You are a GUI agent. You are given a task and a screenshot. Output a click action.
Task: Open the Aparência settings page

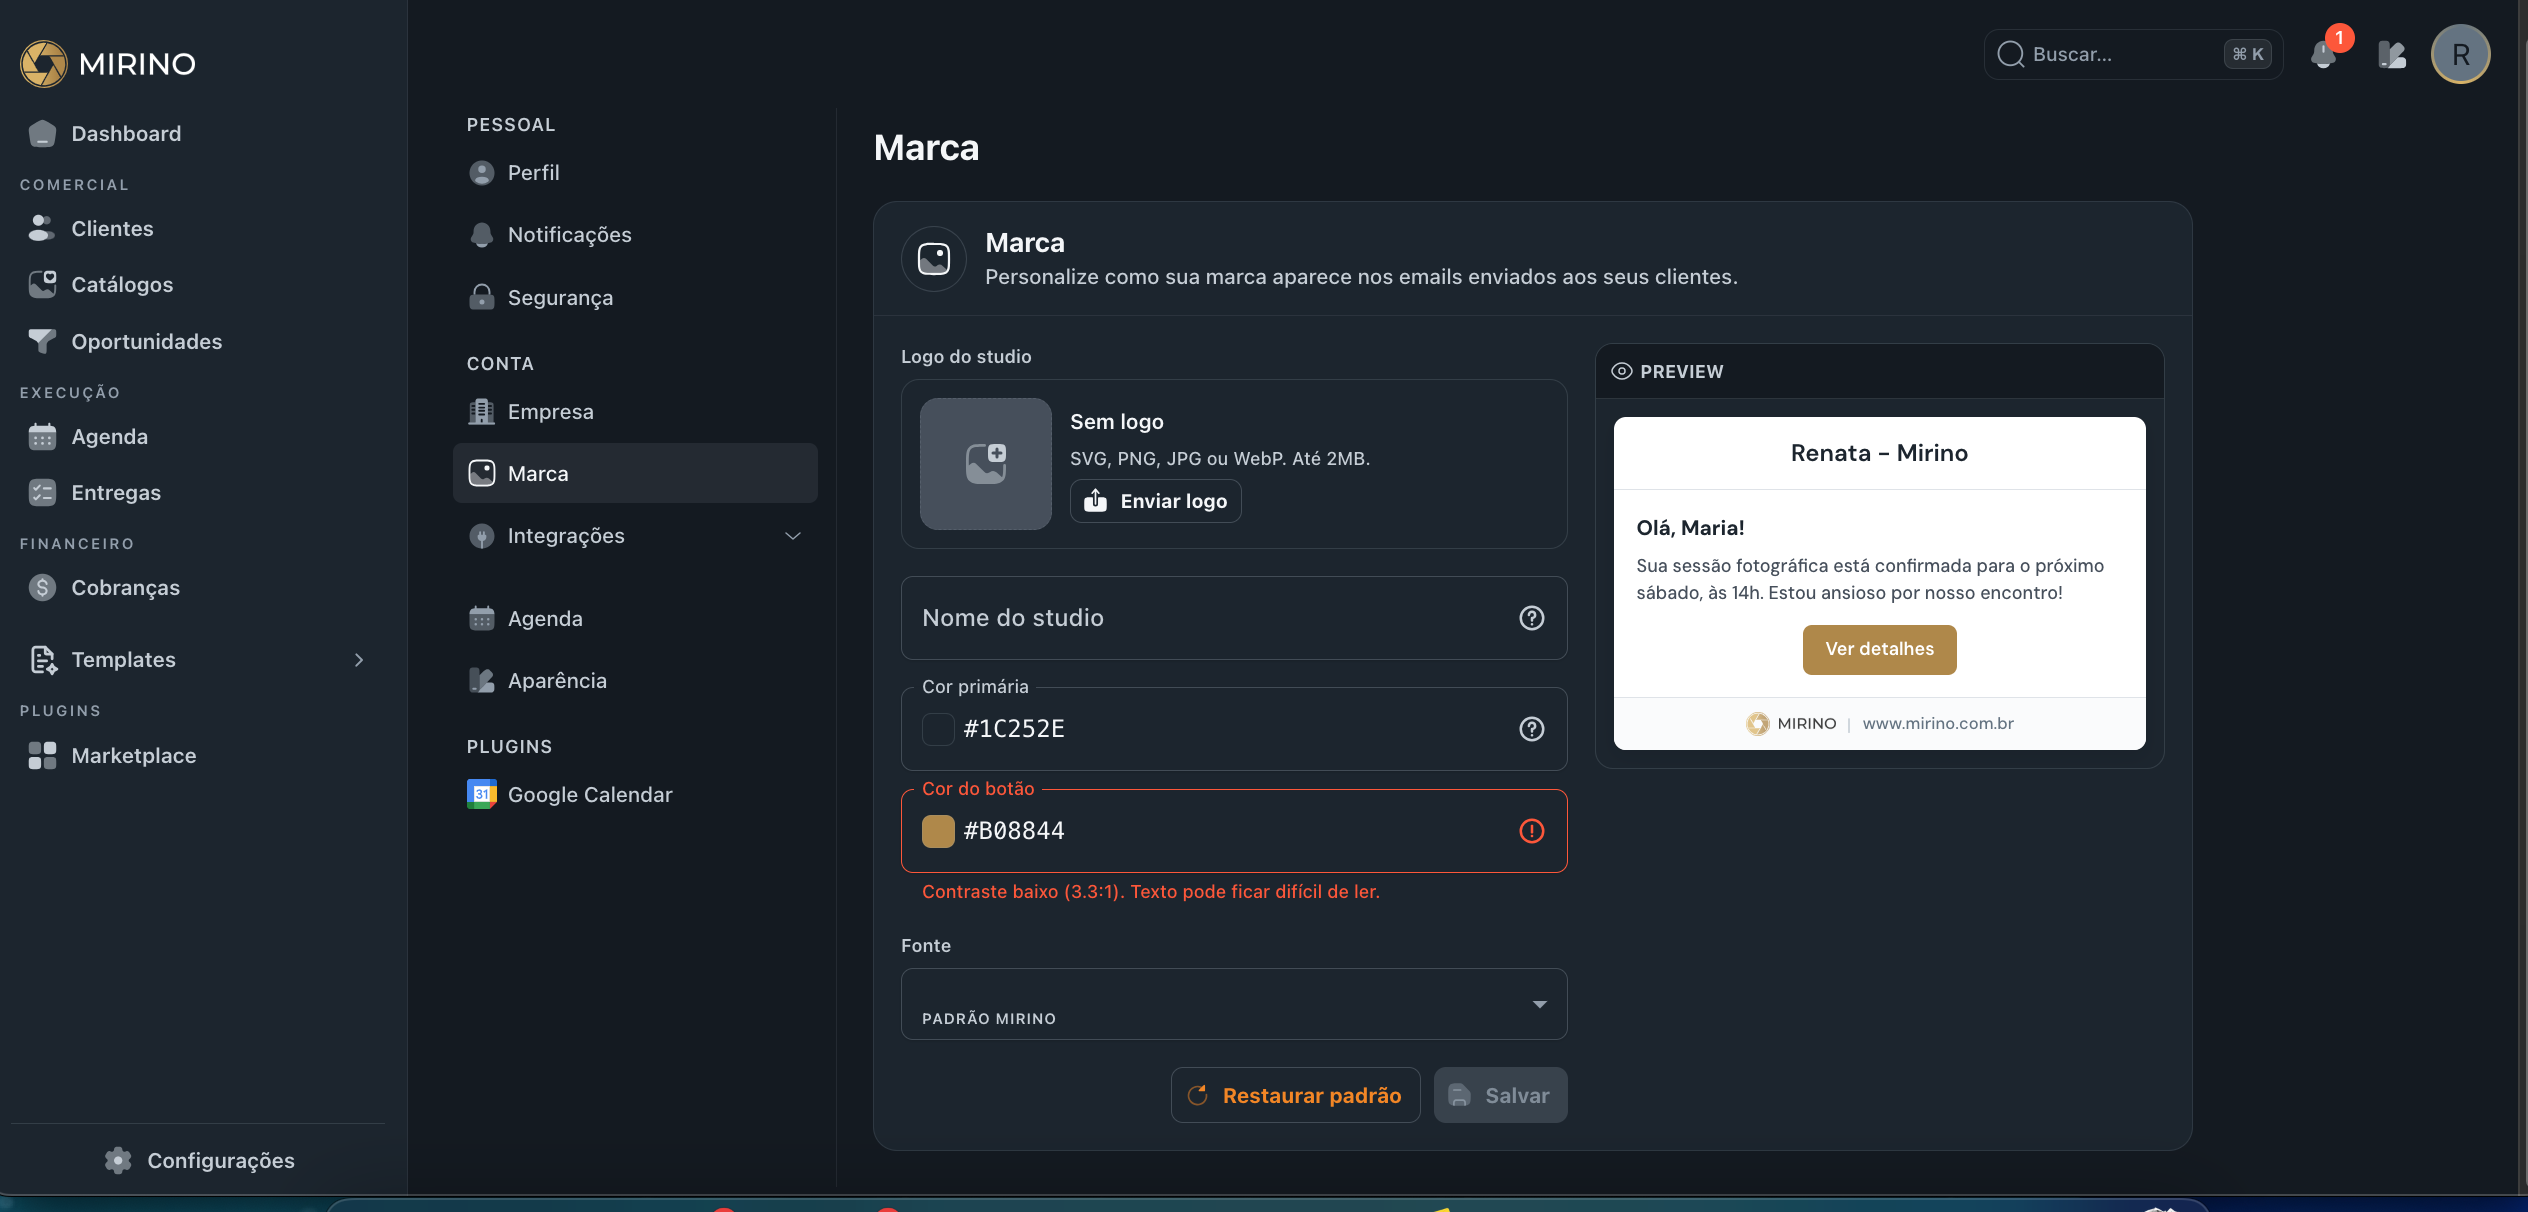635,681
